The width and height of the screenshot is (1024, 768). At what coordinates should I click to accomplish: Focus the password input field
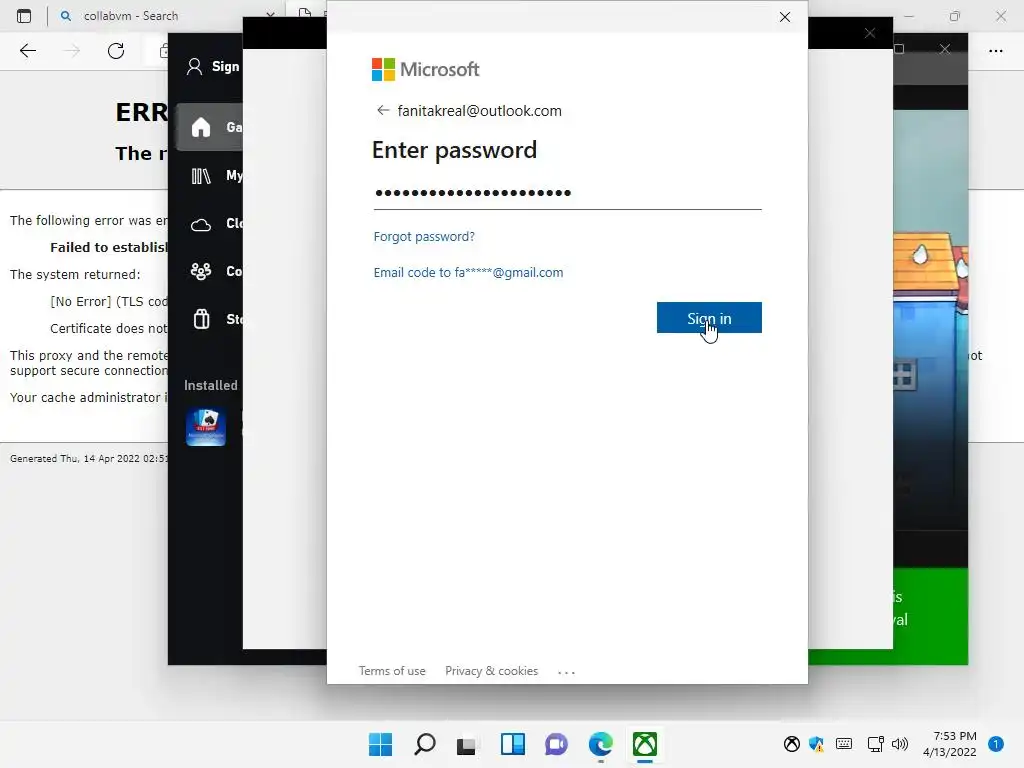pyautogui.click(x=567, y=193)
